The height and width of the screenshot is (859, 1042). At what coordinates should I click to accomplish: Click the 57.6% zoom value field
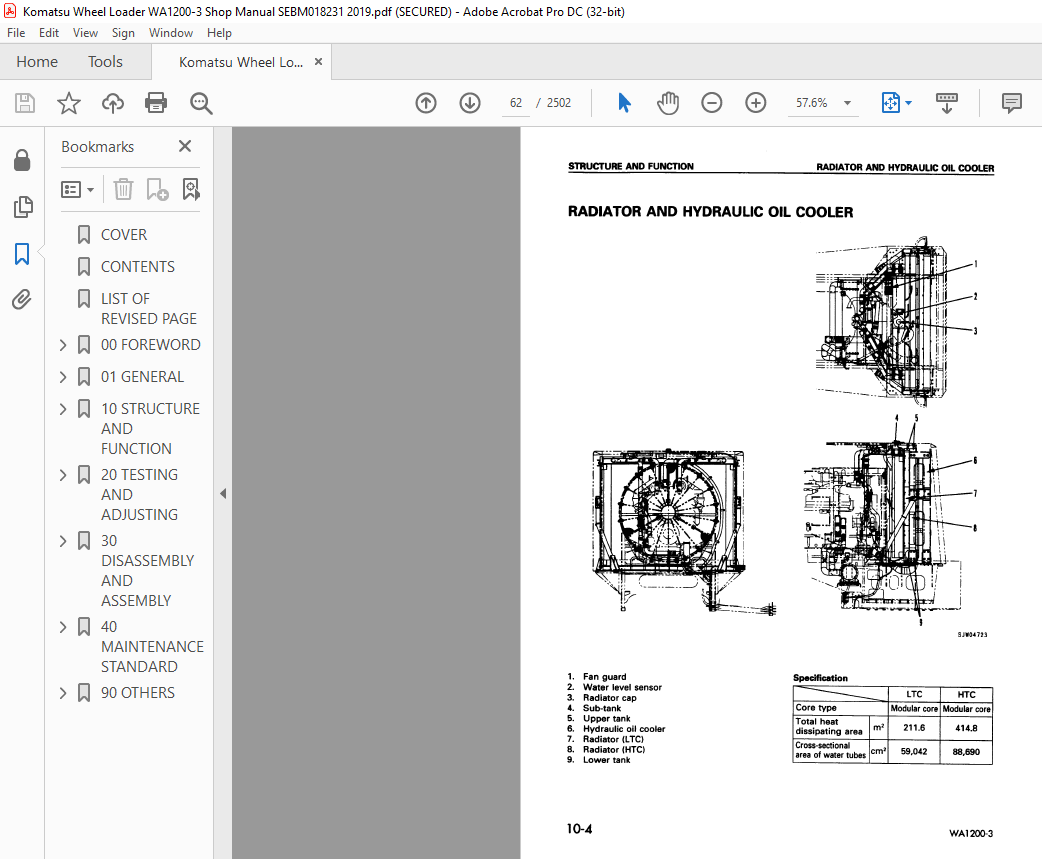(x=811, y=103)
